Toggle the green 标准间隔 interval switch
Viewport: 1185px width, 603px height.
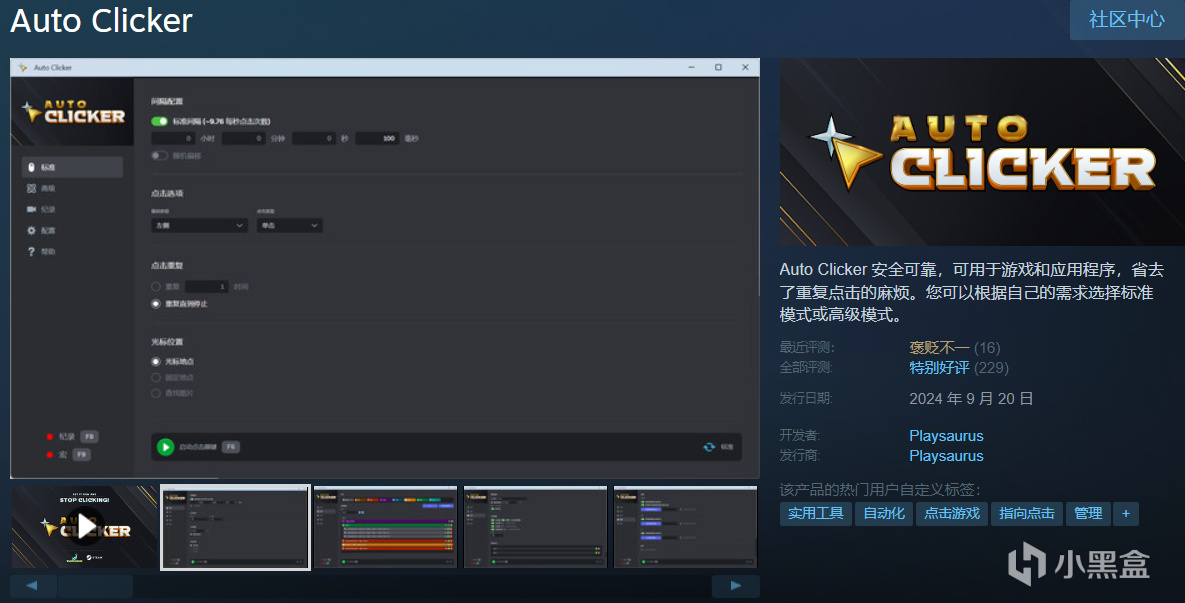pos(159,121)
